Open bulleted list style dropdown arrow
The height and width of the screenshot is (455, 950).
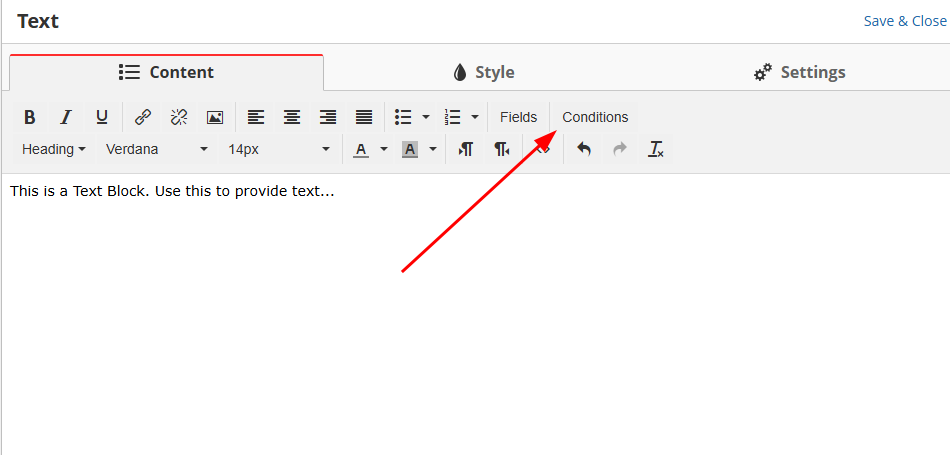tap(426, 117)
